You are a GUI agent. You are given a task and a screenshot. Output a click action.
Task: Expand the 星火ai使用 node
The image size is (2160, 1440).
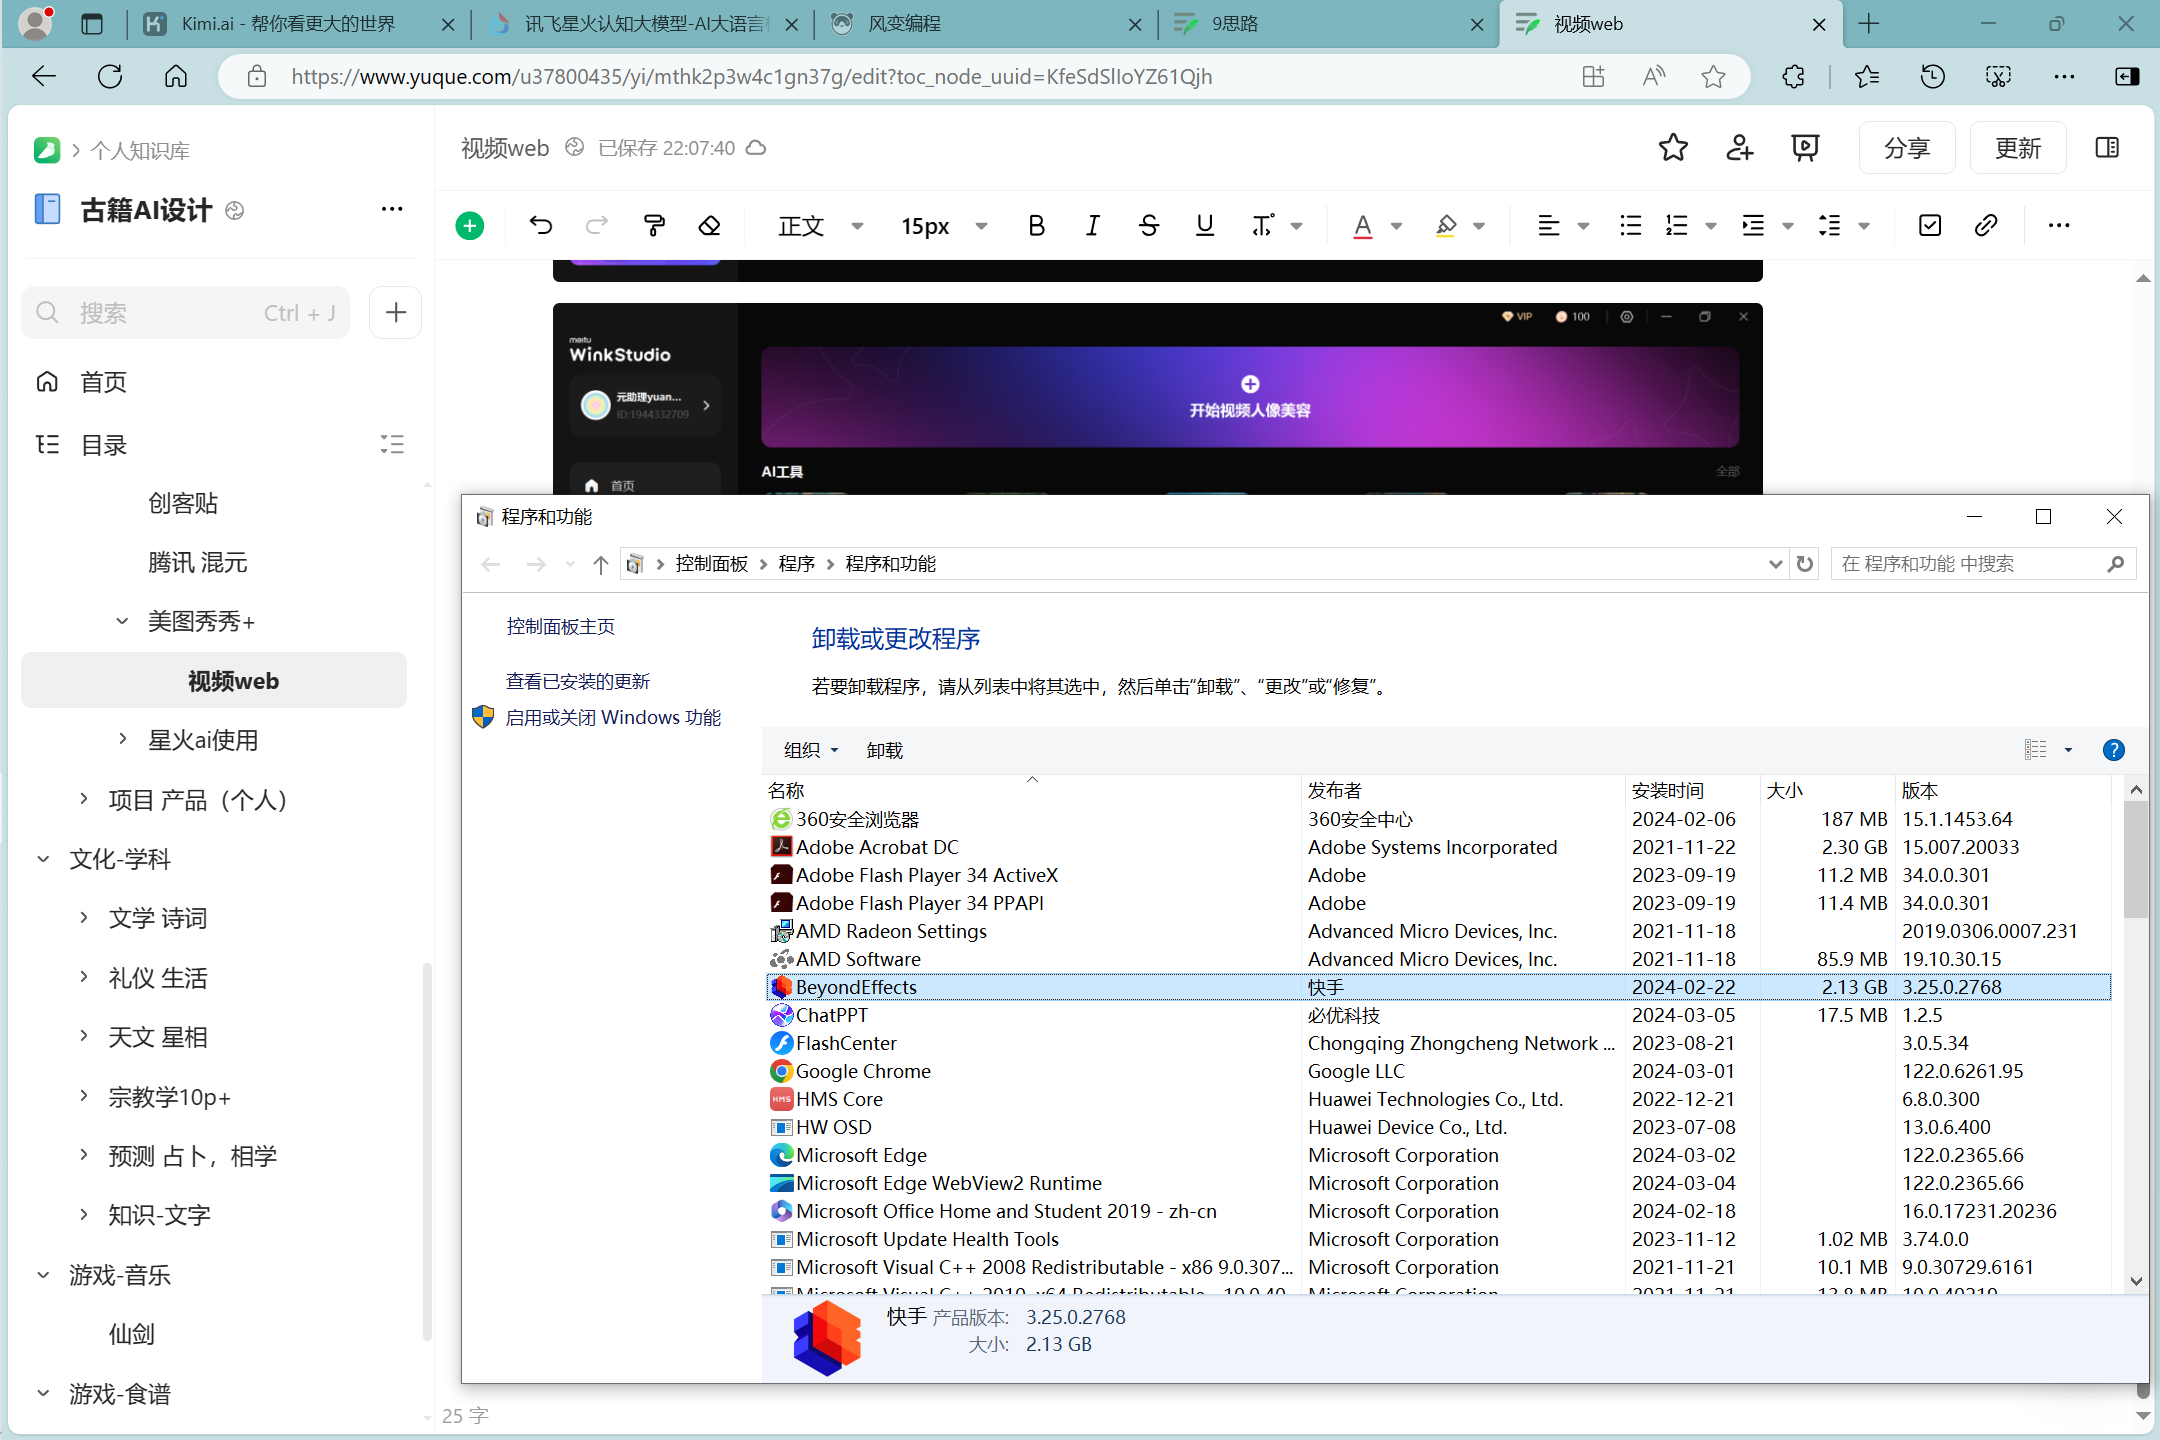122,739
